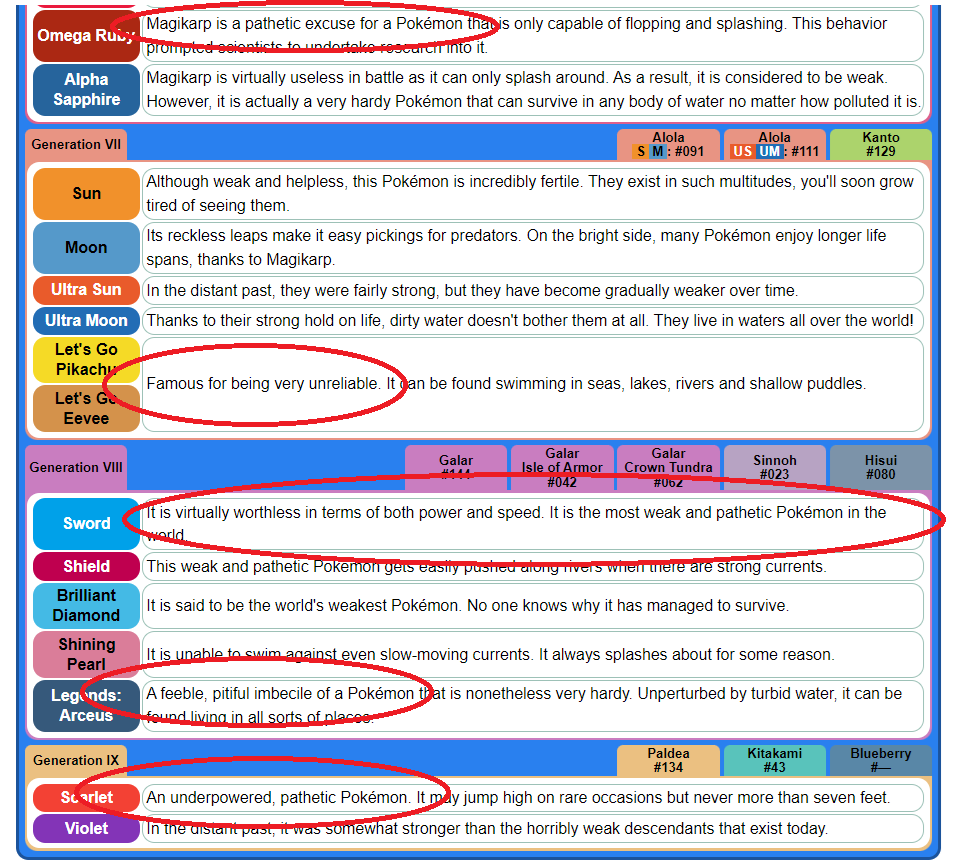Click the Shining Pearl slow-moving currents entry
967x865 pixels.
533,654
